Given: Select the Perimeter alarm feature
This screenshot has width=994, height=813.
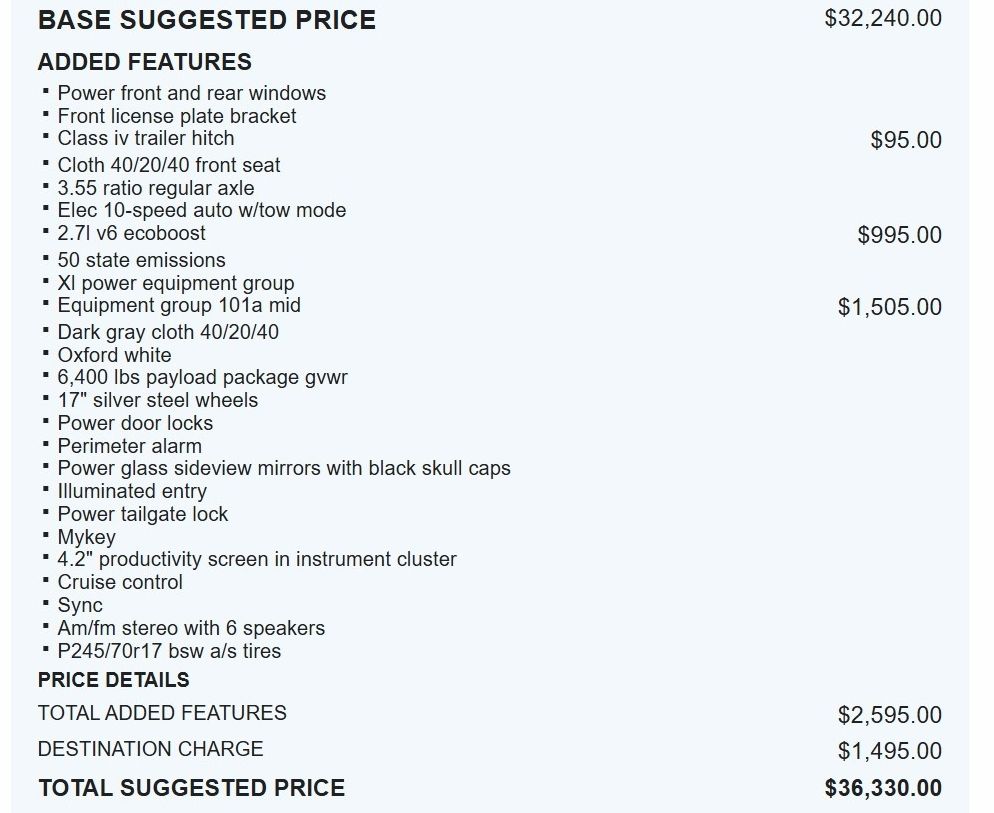Looking at the screenshot, I should point(130,446).
